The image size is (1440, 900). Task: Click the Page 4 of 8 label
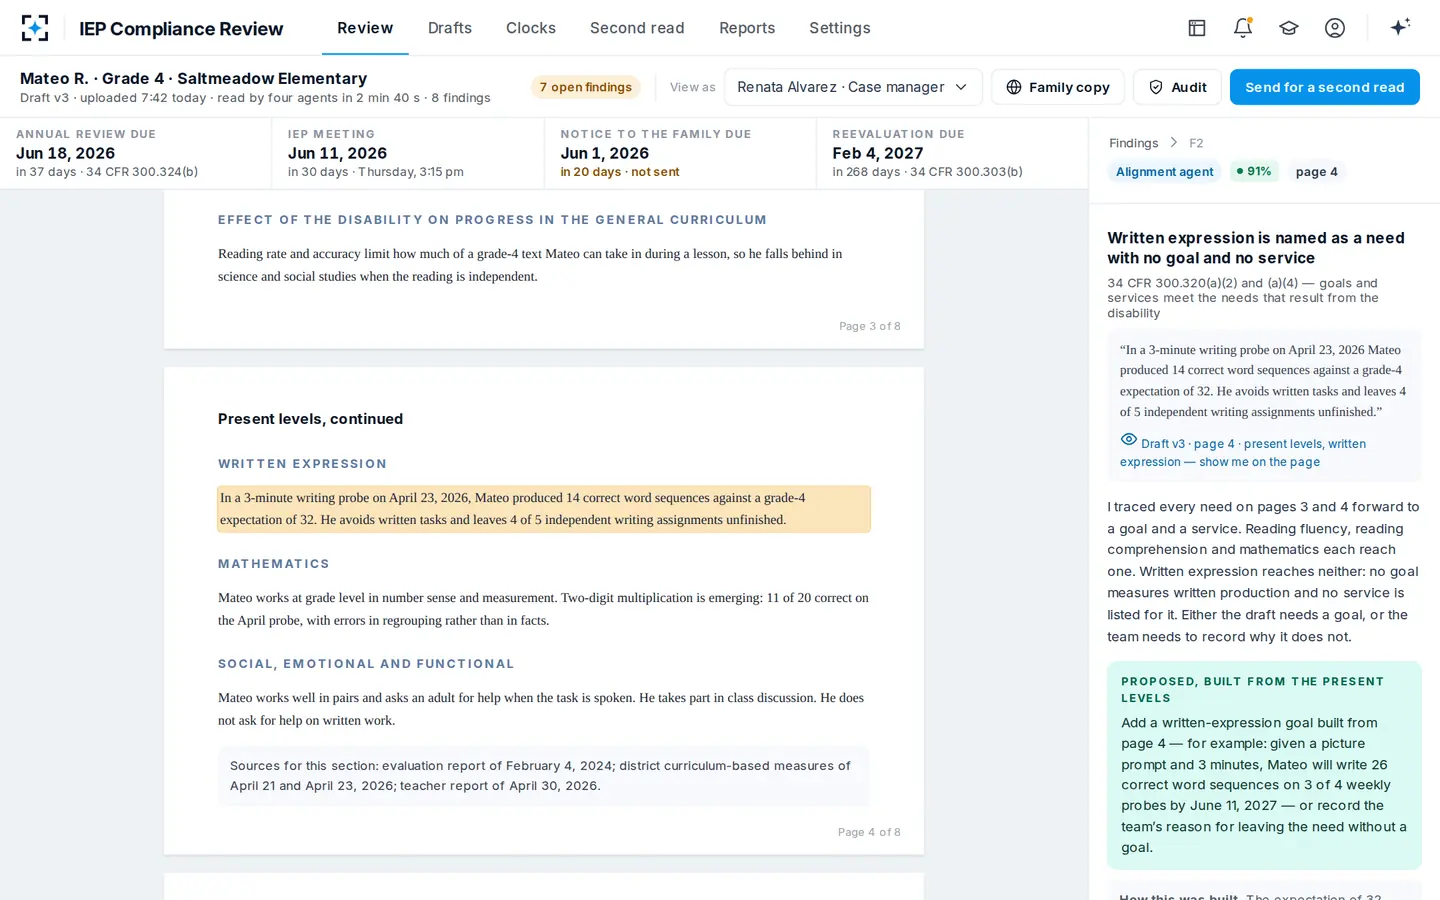pyautogui.click(x=869, y=832)
